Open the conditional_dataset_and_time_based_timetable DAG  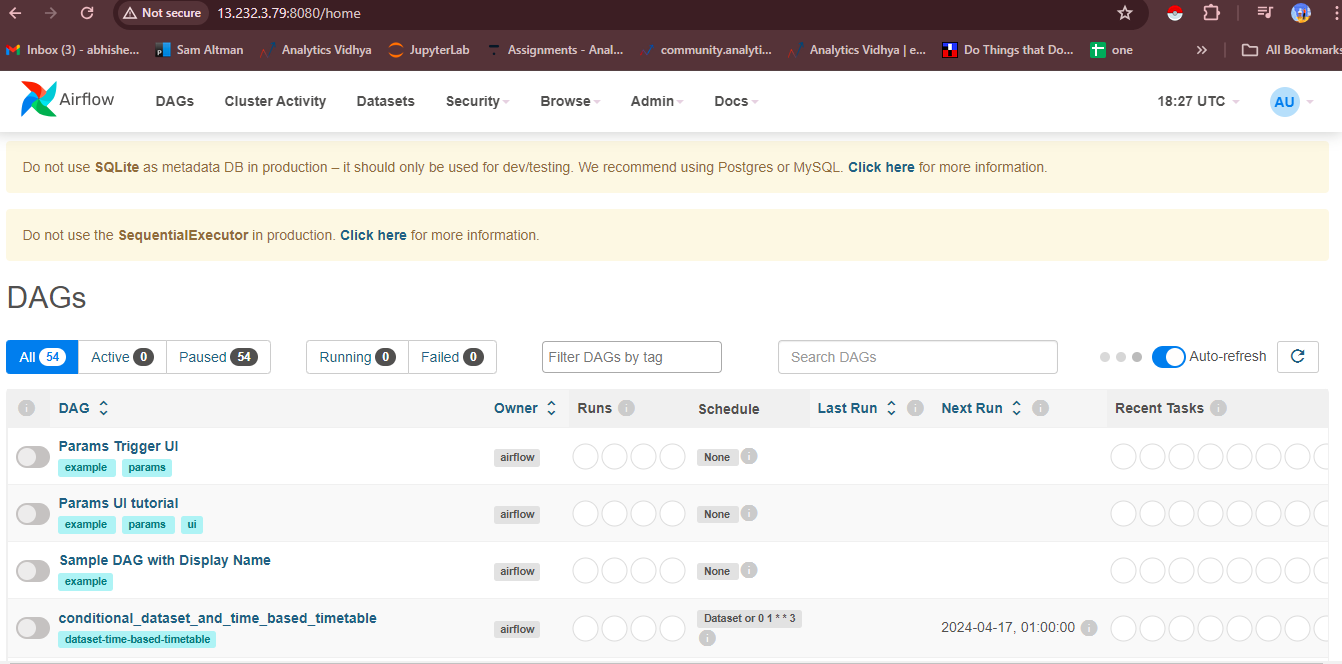pyautogui.click(x=218, y=618)
